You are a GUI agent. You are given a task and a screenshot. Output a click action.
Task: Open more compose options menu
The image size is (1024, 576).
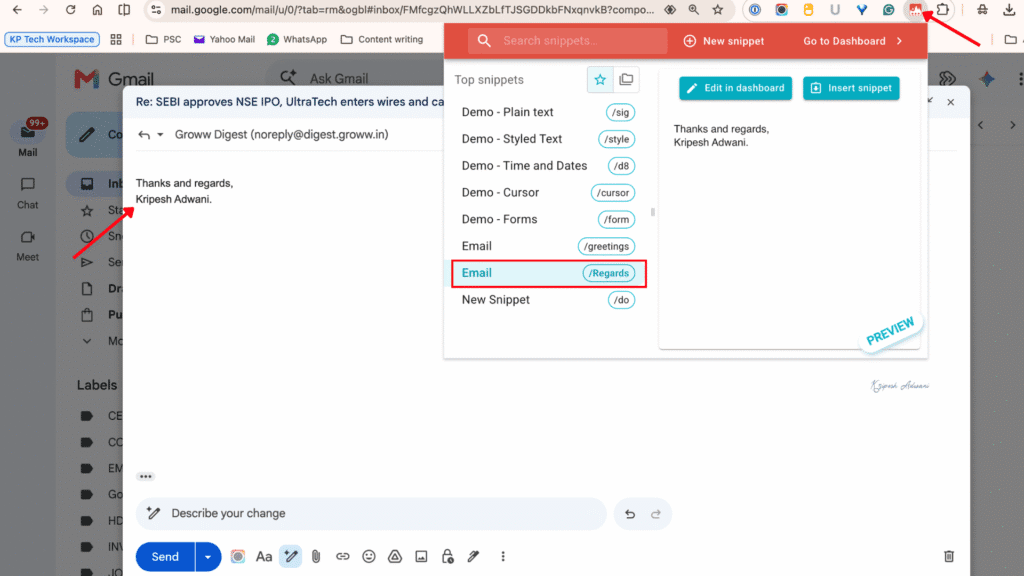(x=503, y=556)
